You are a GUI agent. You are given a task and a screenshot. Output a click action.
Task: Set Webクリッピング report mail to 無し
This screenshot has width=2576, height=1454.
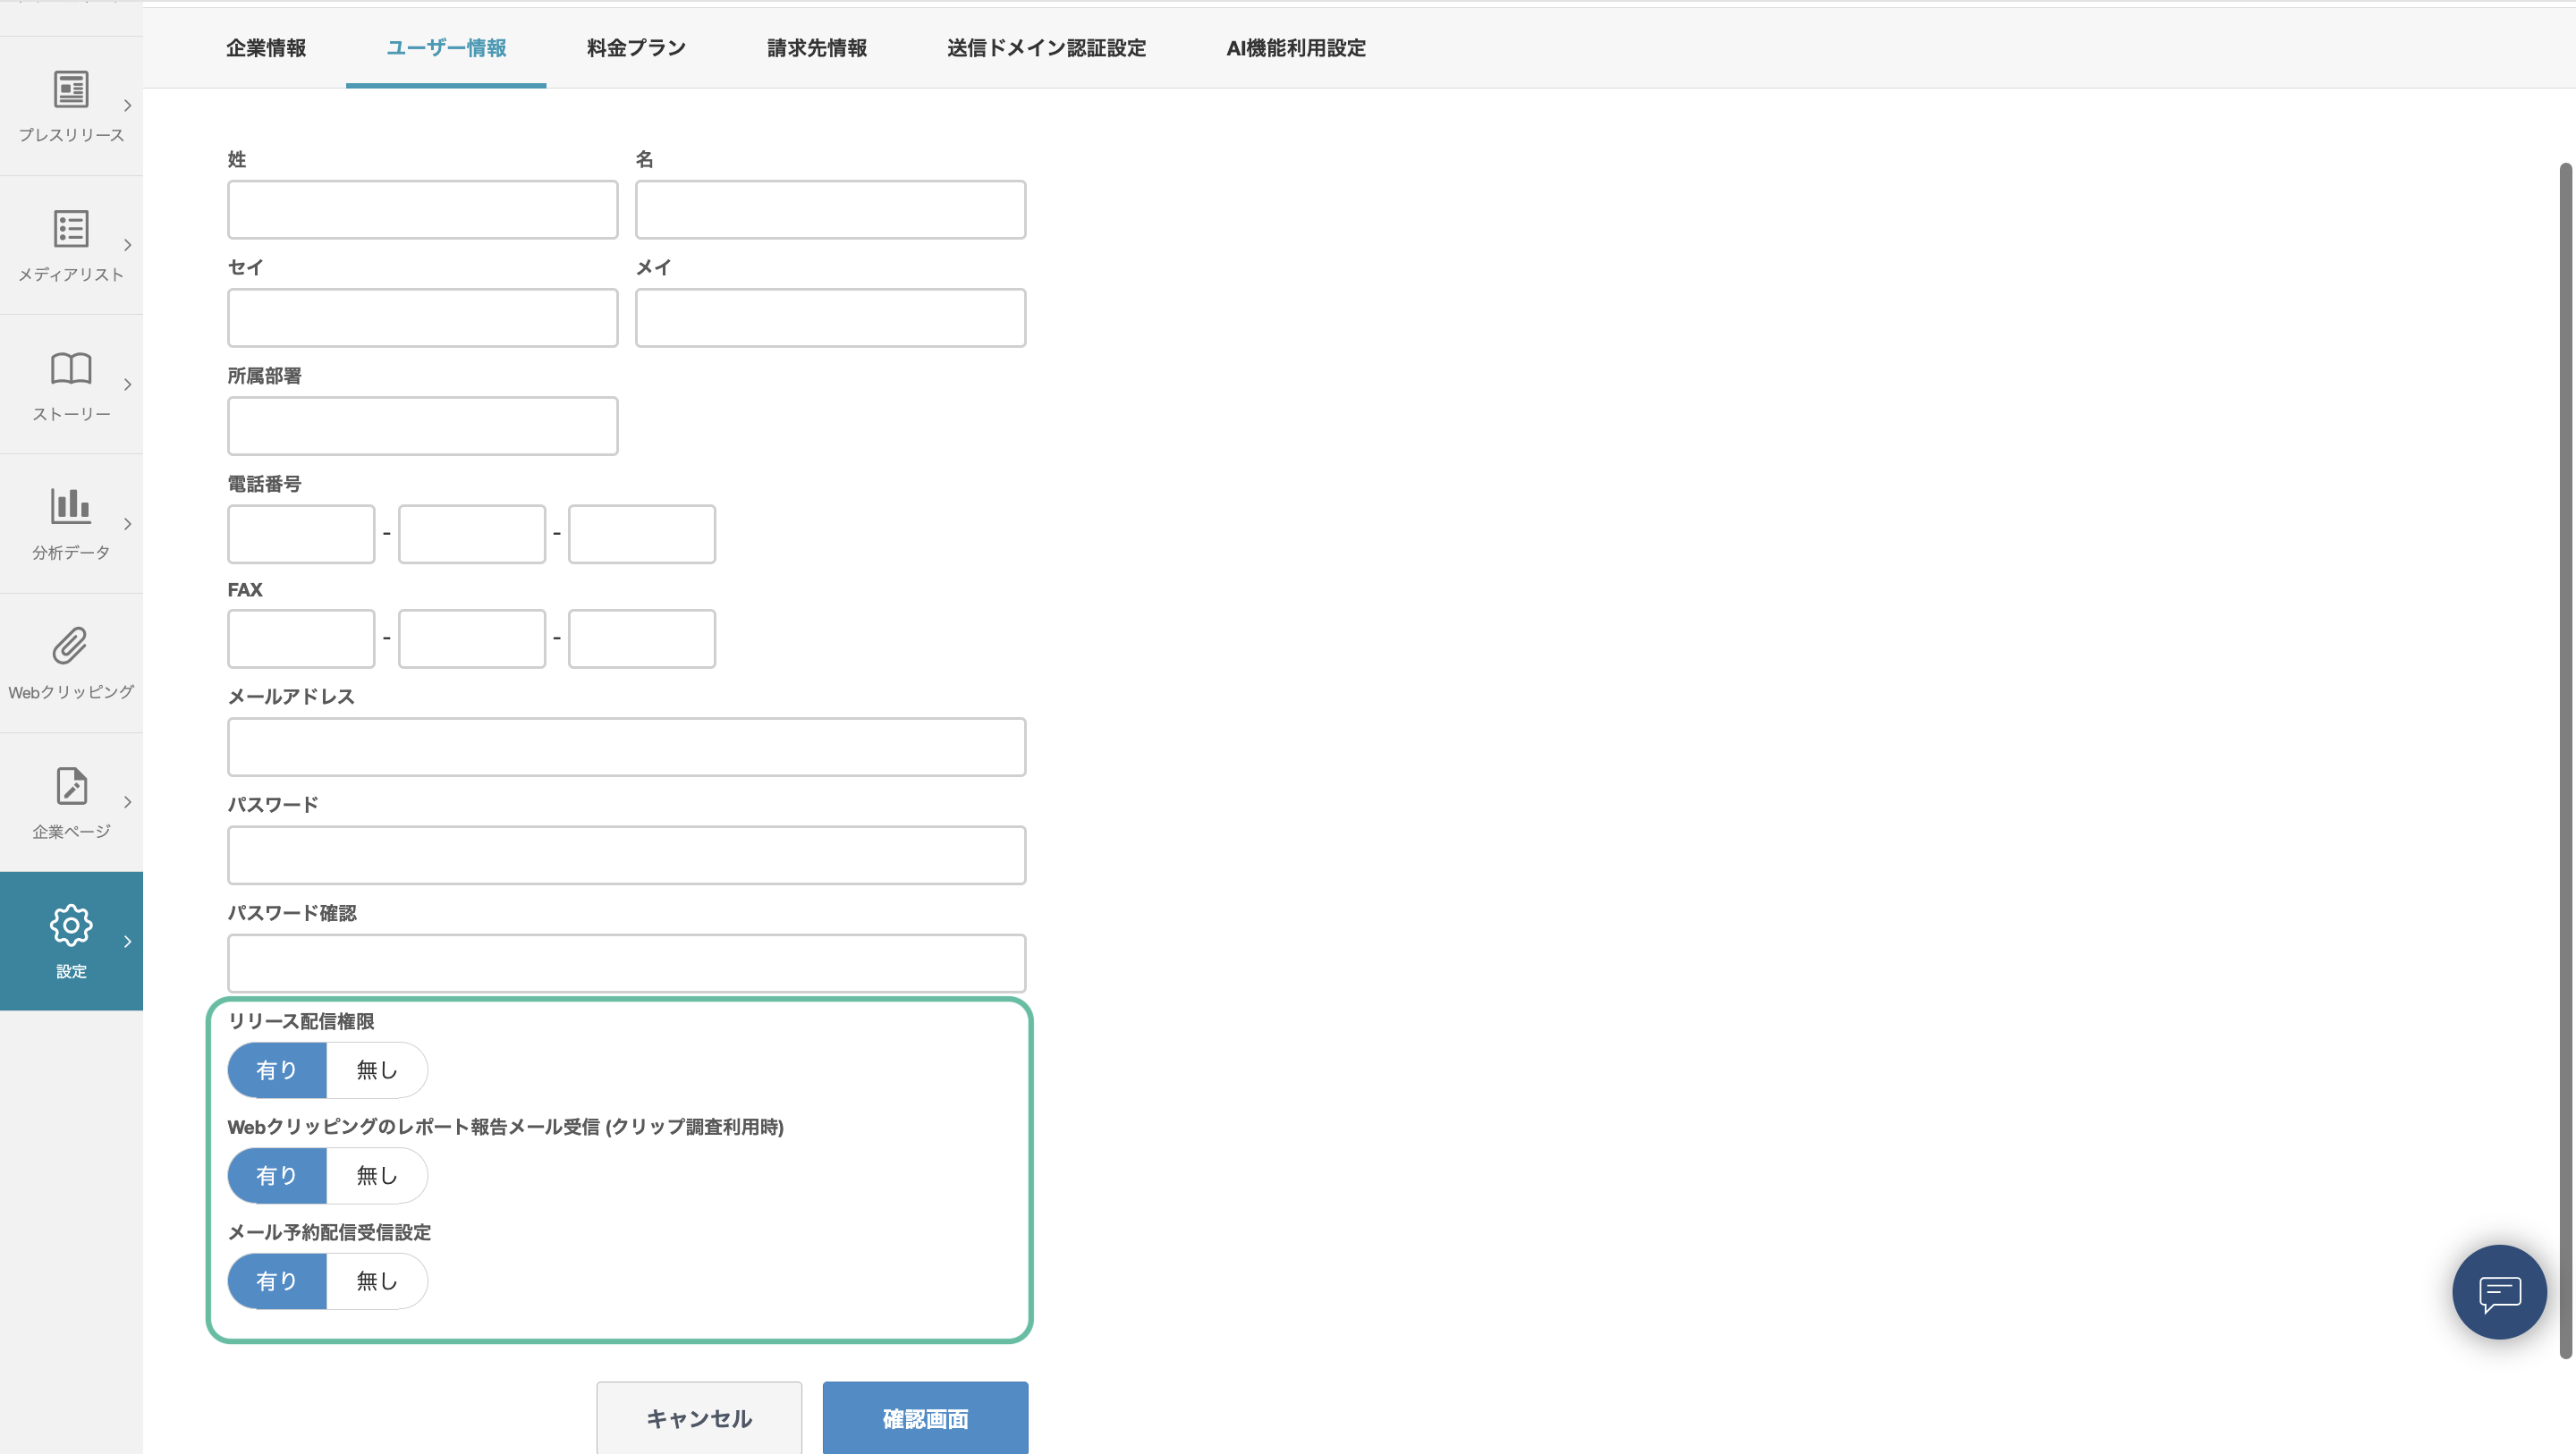377,1176
